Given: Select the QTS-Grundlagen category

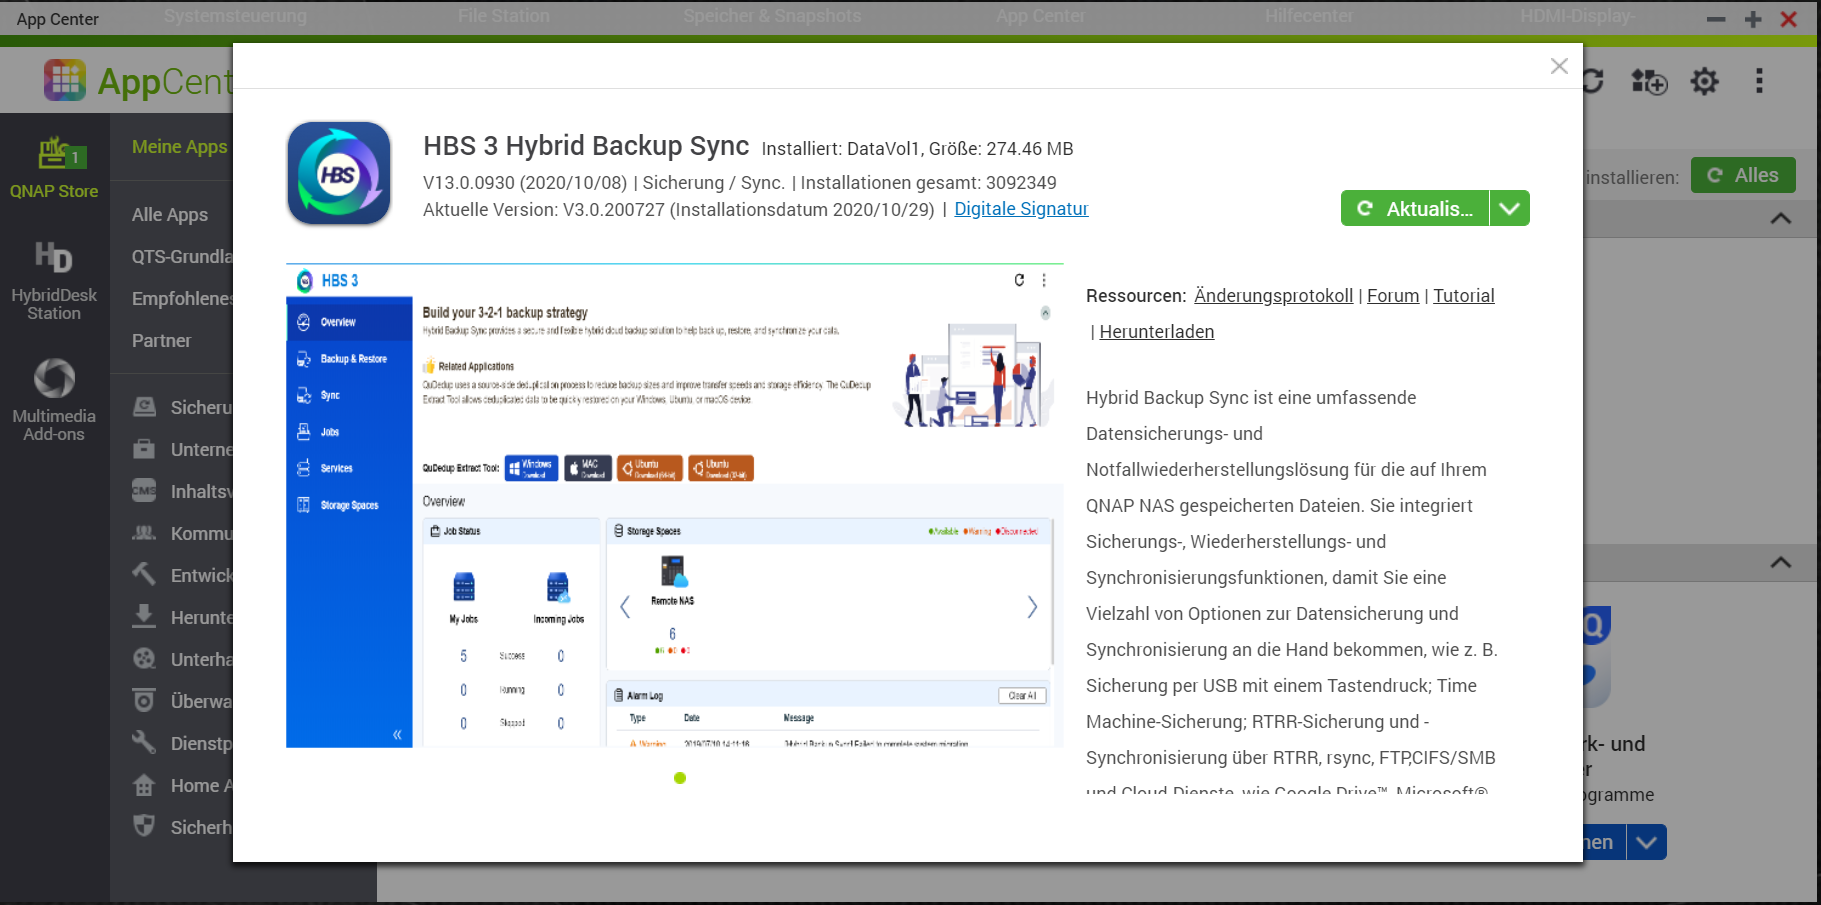Looking at the screenshot, I should click(x=182, y=257).
